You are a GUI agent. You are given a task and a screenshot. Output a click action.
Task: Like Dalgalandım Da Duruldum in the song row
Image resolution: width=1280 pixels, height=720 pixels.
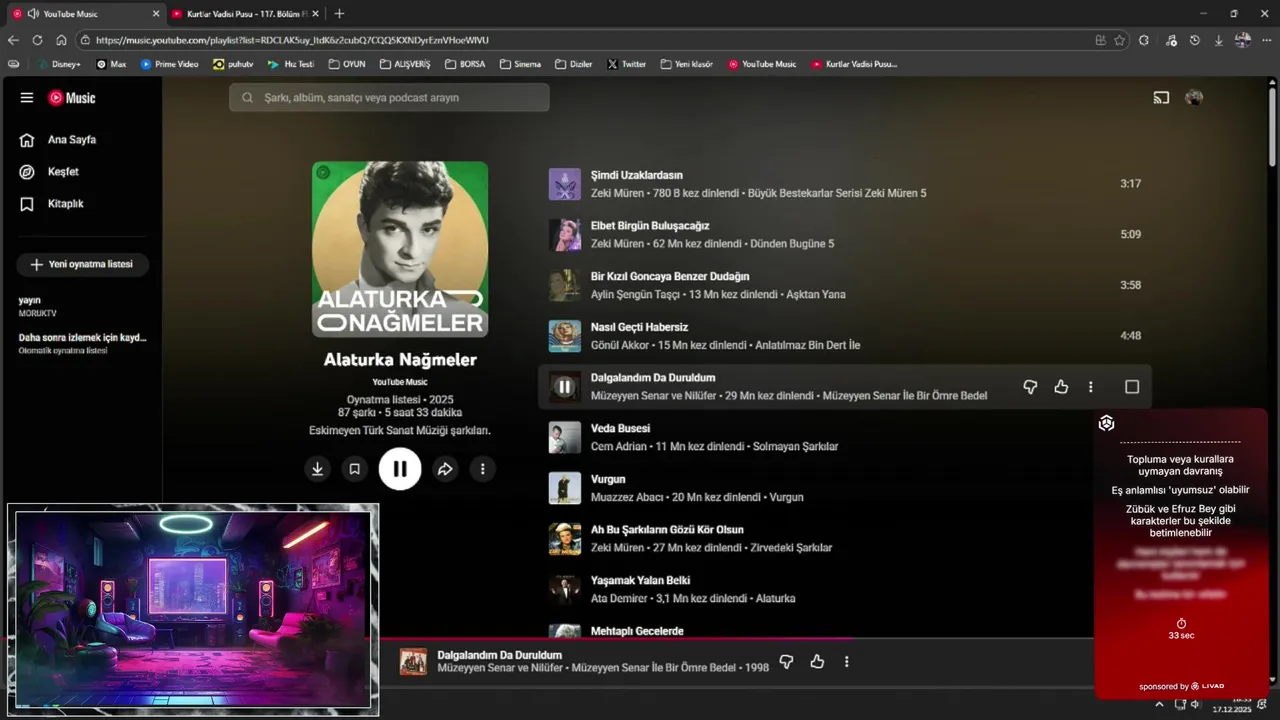click(1061, 387)
